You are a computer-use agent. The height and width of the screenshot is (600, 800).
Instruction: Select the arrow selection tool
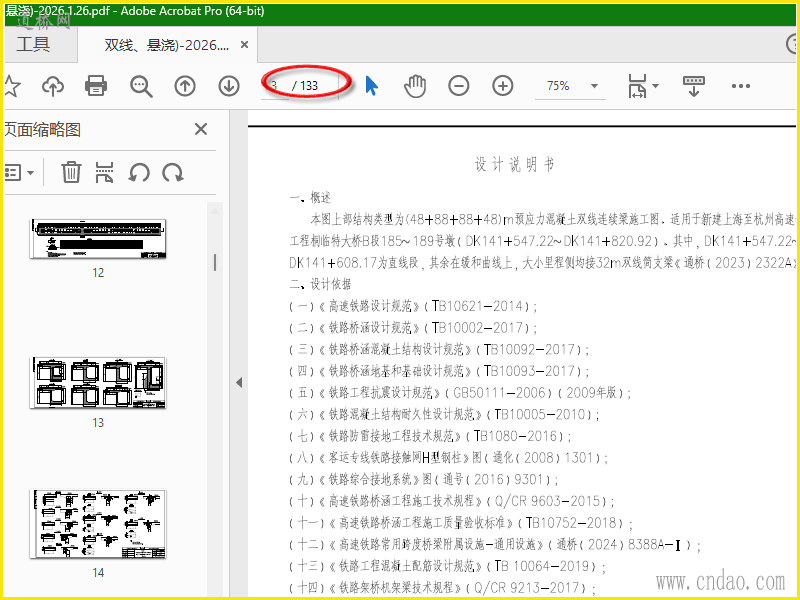pyautogui.click(x=371, y=85)
